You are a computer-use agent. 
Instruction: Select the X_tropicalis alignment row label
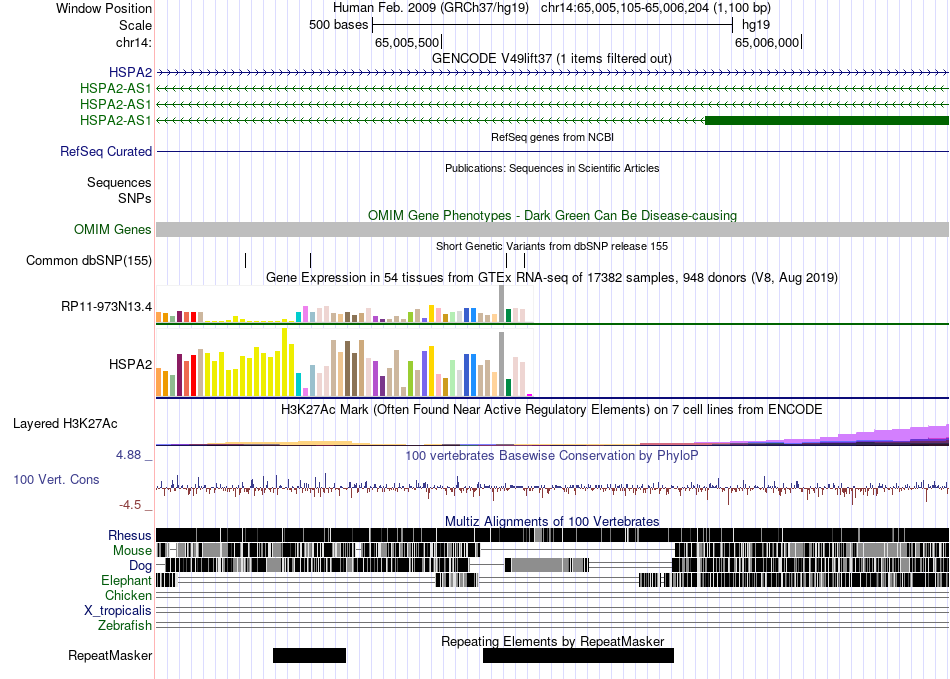(x=118, y=611)
